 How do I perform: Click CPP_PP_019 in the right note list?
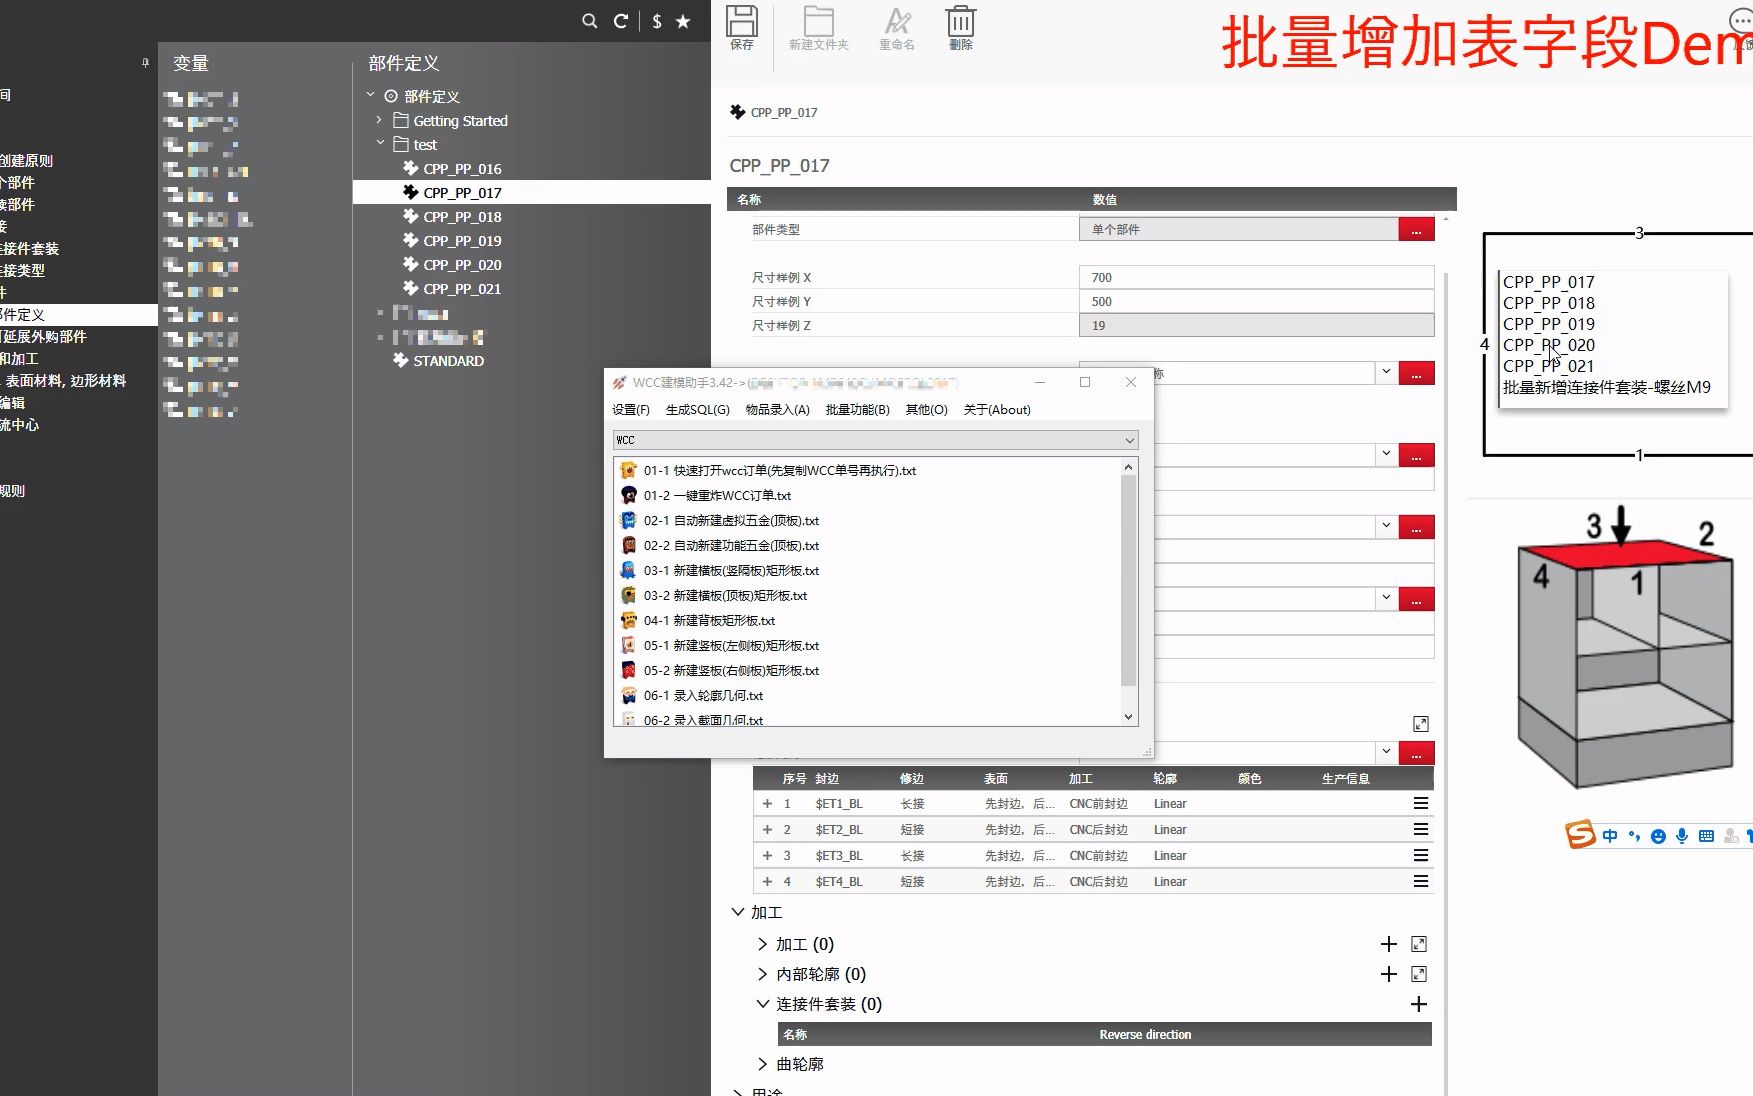pos(1548,324)
